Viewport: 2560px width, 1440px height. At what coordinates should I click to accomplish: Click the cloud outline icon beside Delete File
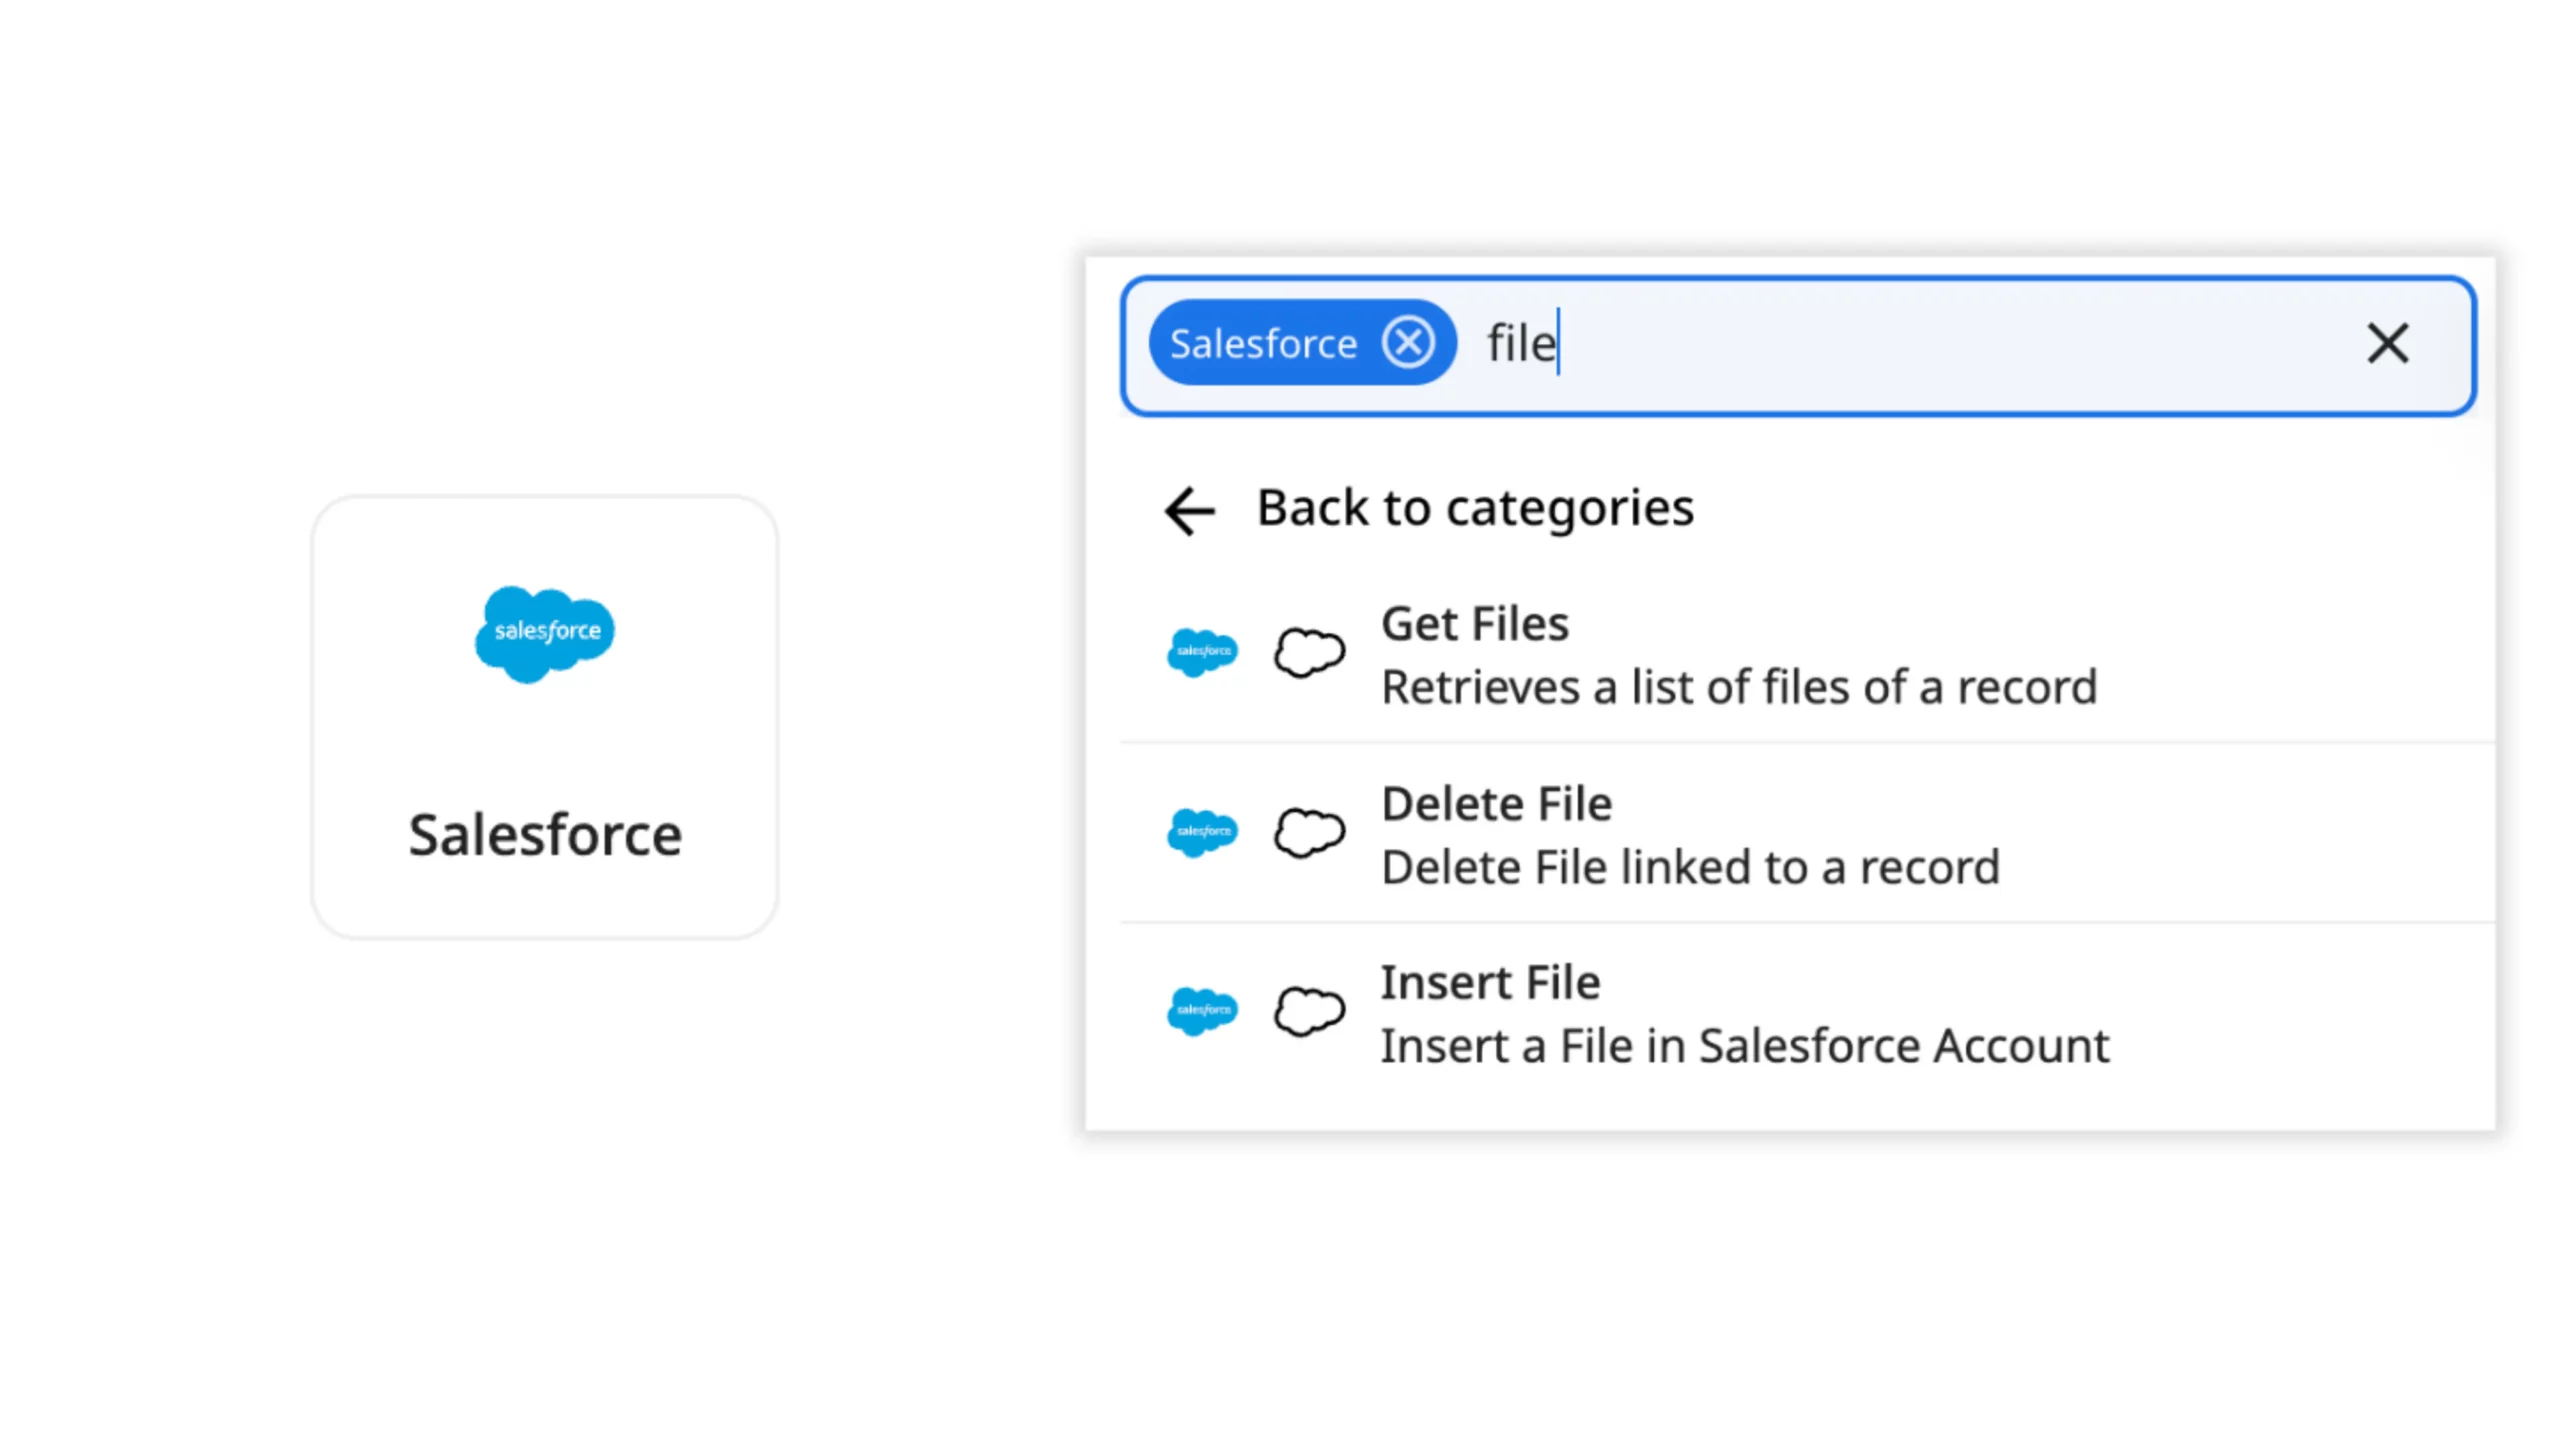1309,832
